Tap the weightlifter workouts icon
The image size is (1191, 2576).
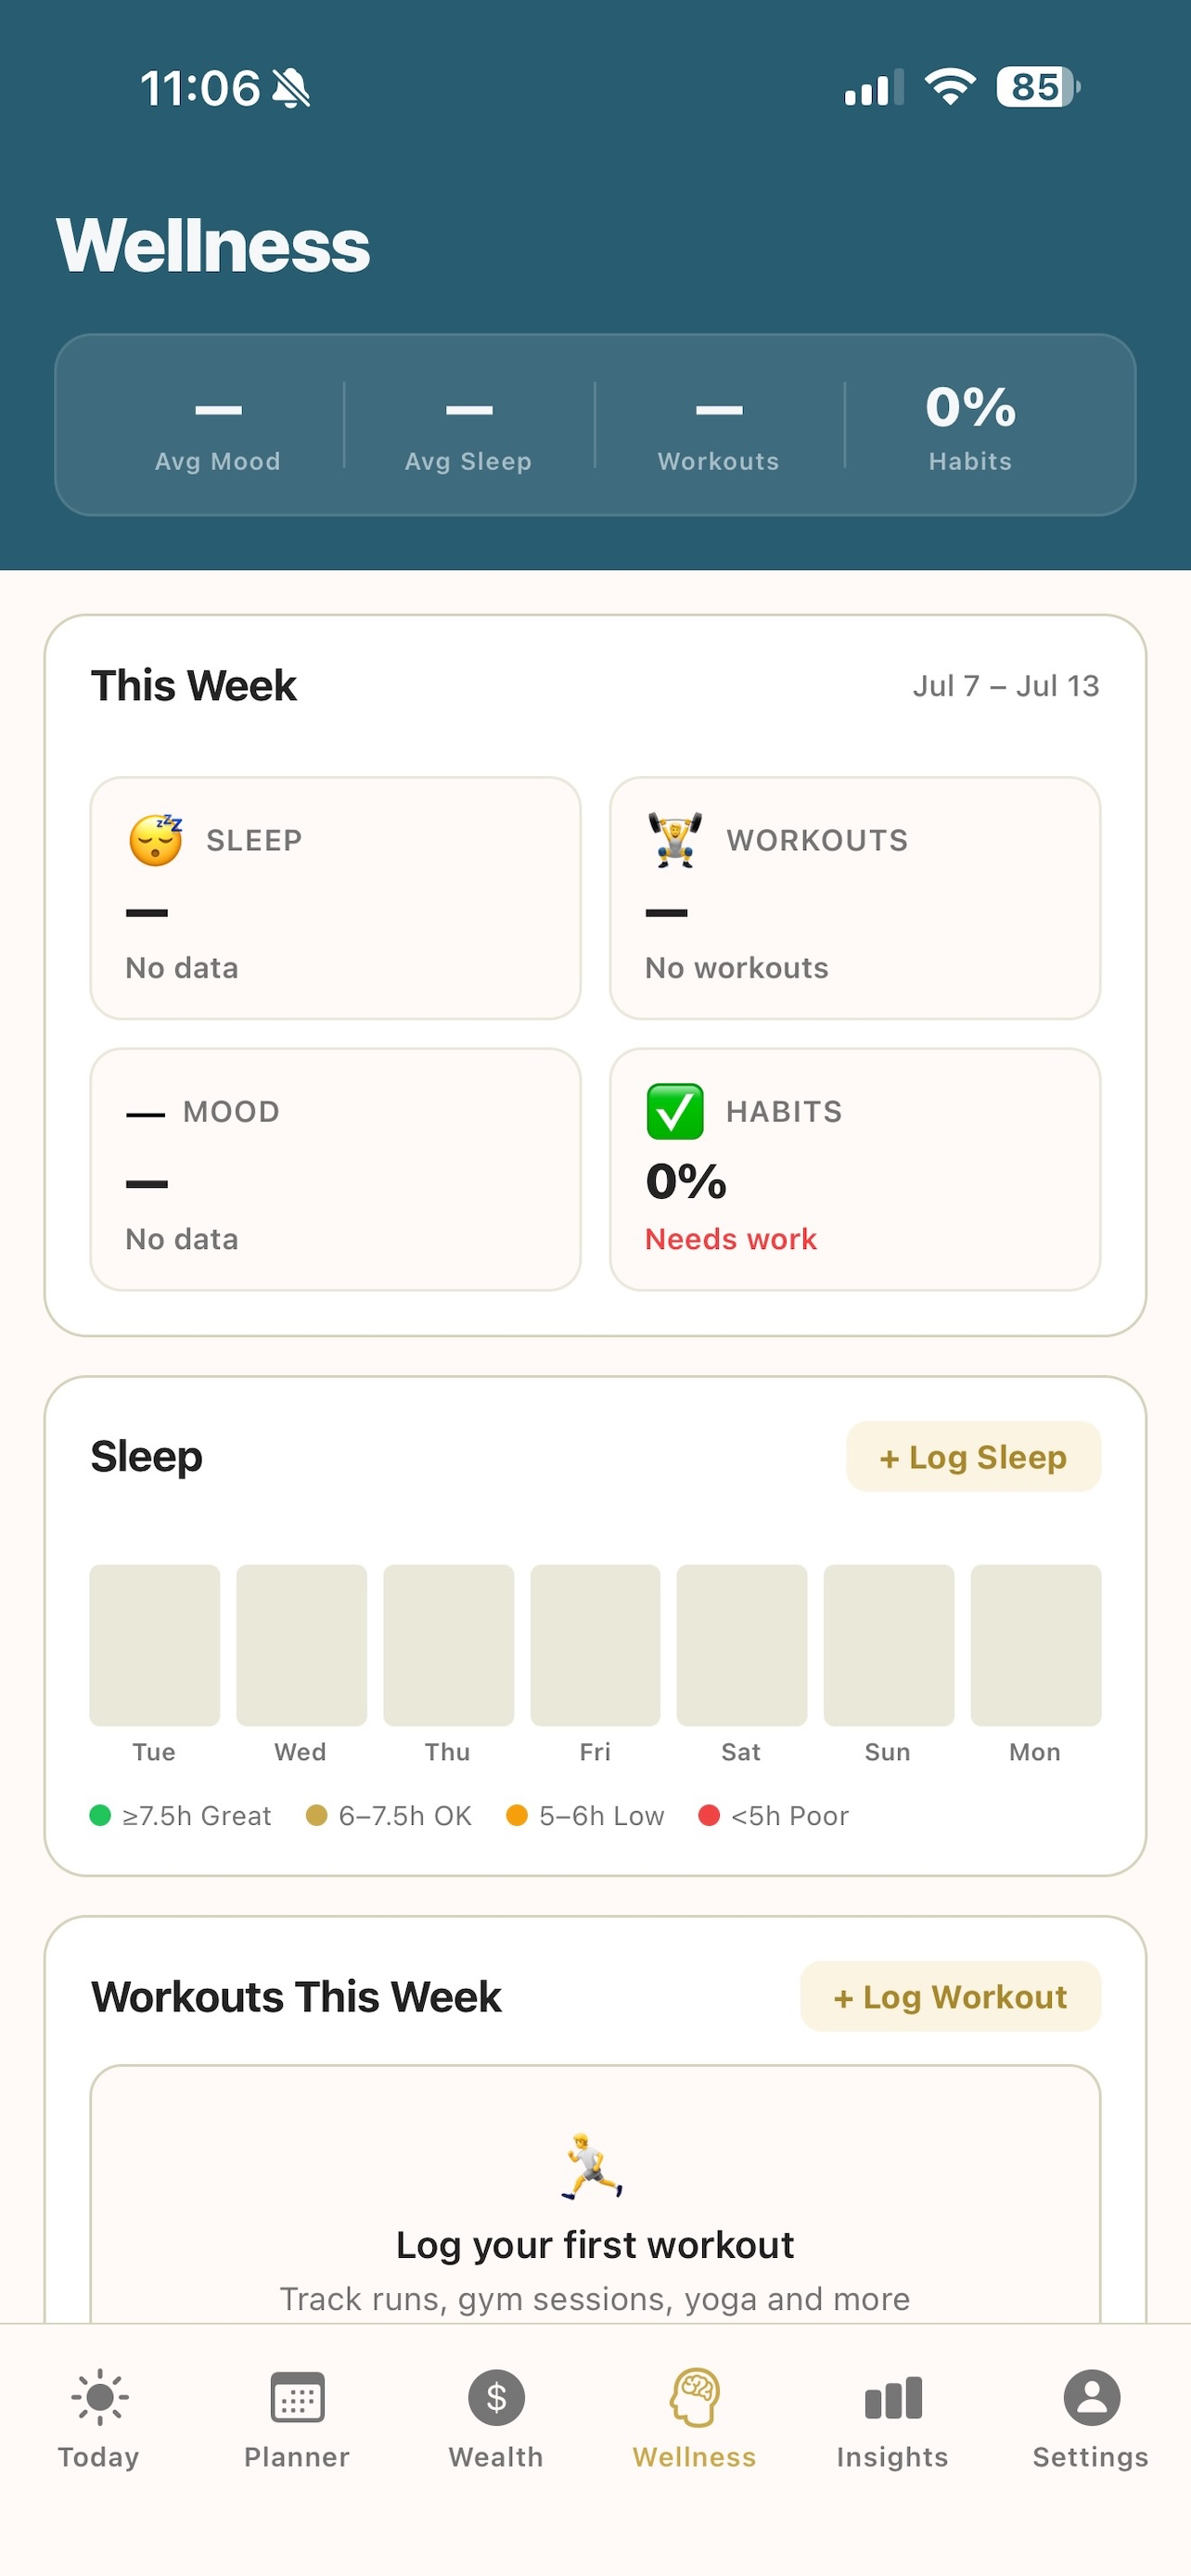[x=675, y=839]
